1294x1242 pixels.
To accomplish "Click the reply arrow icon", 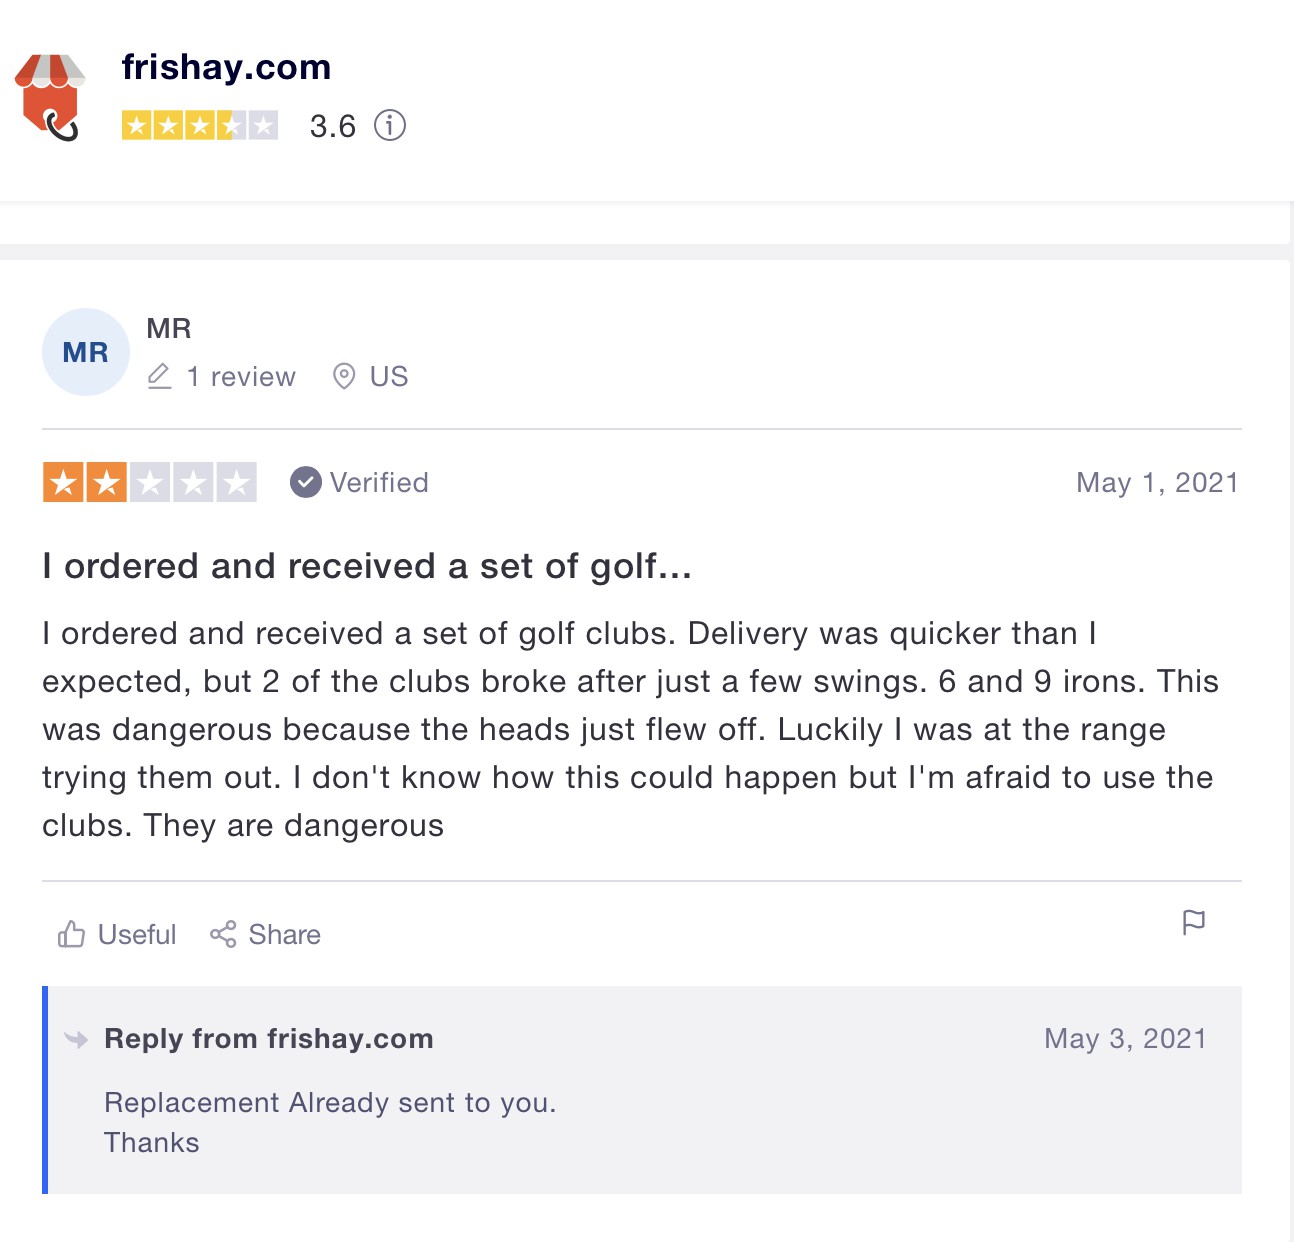I will pyautogui.click(x=76, y=1039).
